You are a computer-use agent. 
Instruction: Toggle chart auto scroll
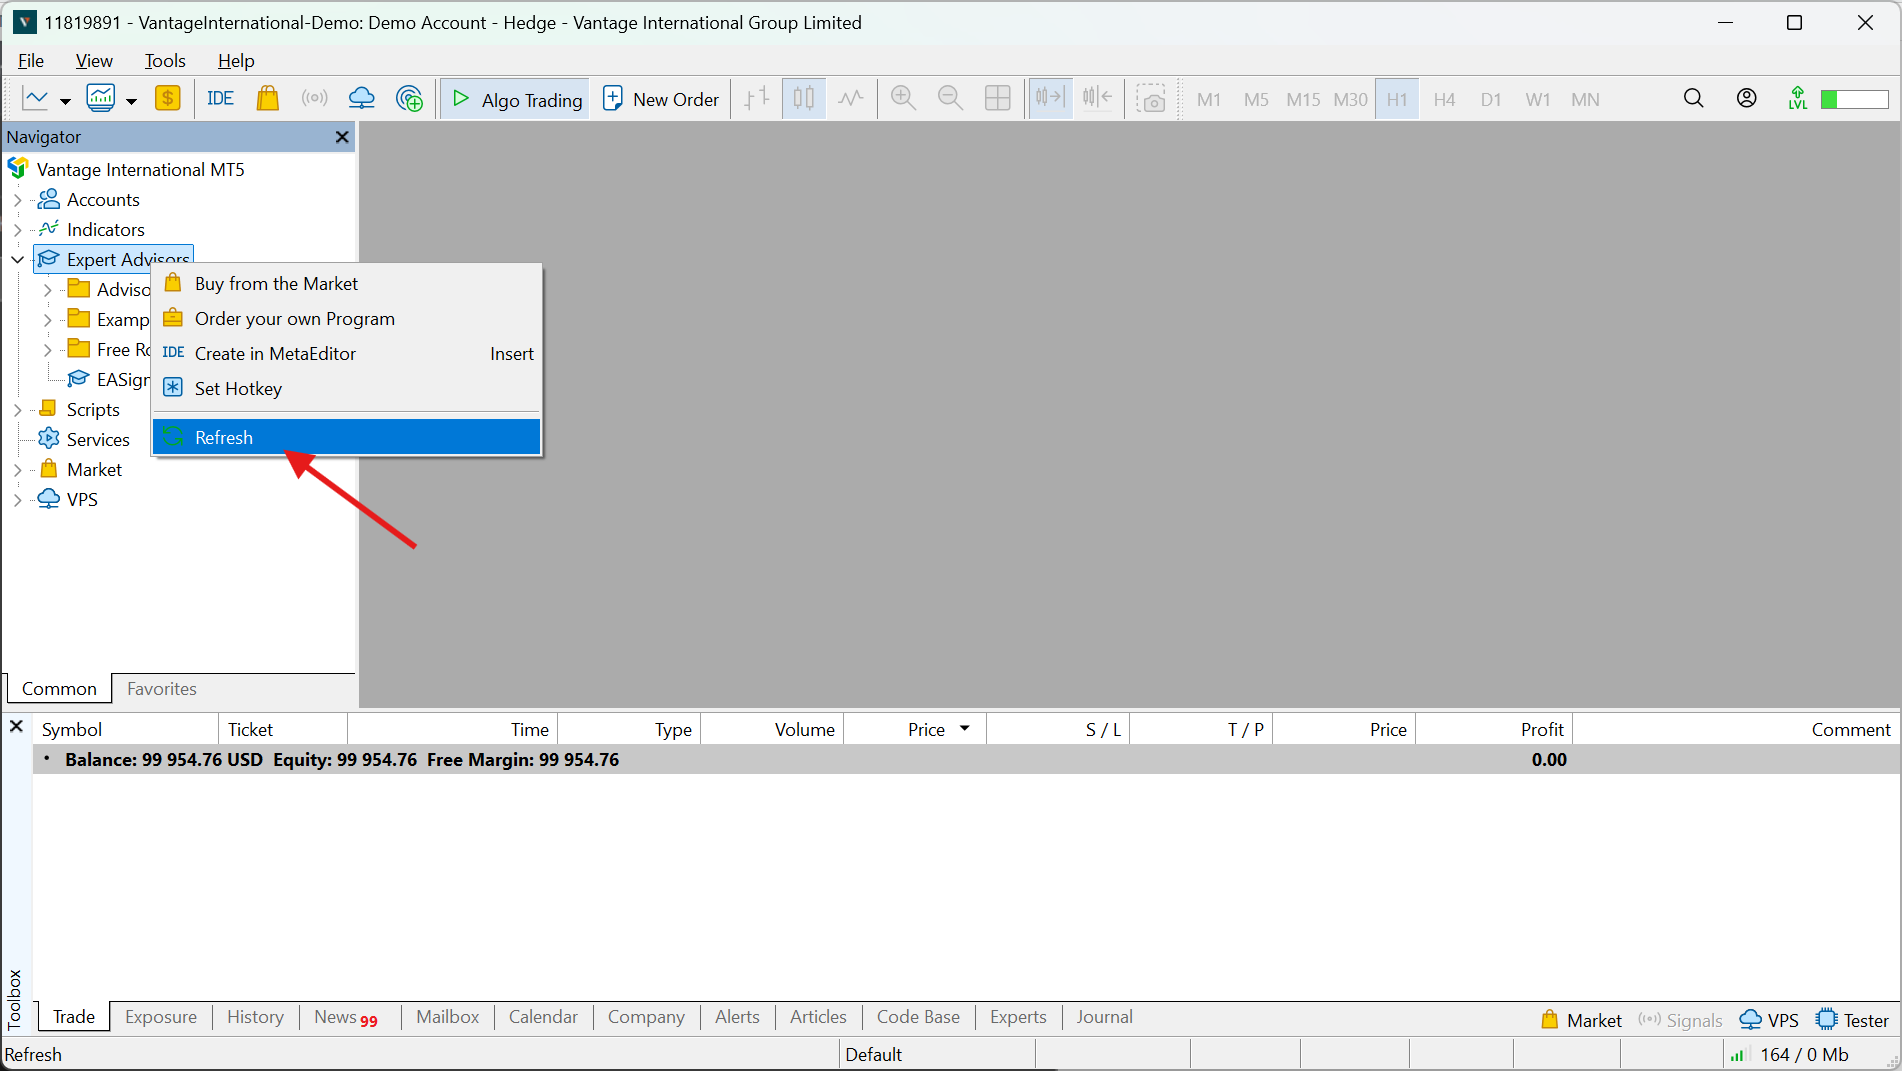[1051, 98]
